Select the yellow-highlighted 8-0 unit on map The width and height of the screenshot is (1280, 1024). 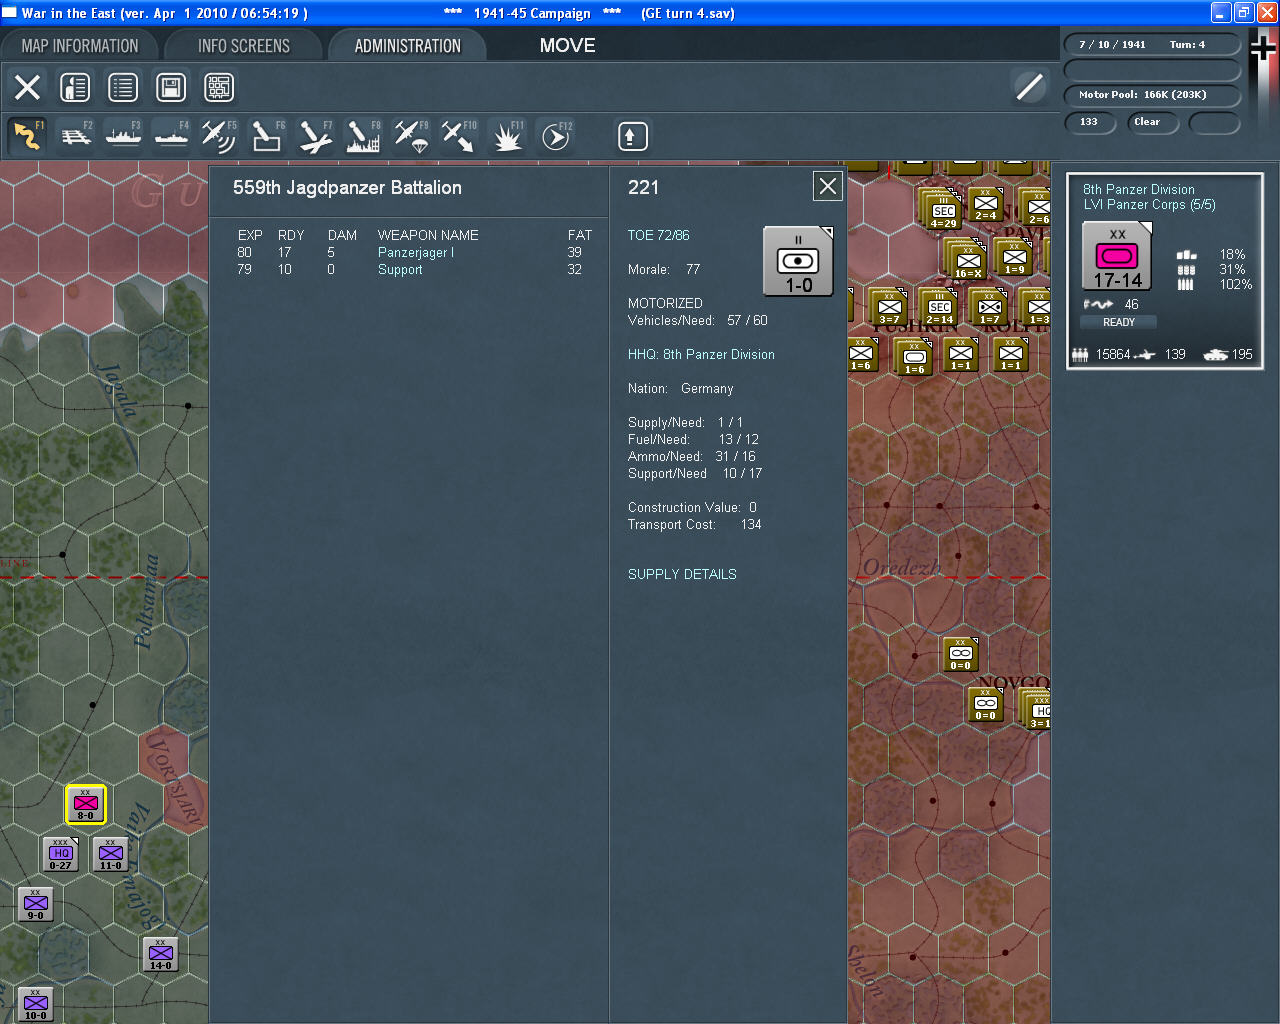(86, 804)
